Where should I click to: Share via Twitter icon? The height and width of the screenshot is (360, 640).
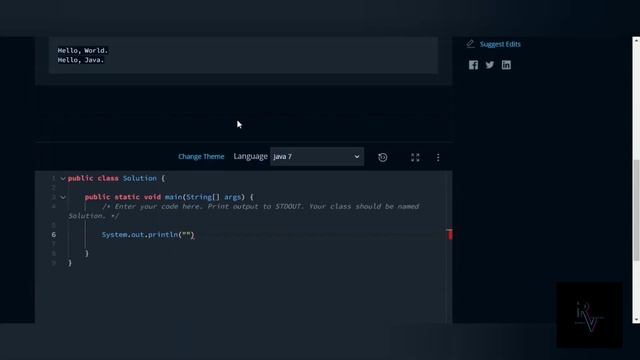[x=490, y=65]
